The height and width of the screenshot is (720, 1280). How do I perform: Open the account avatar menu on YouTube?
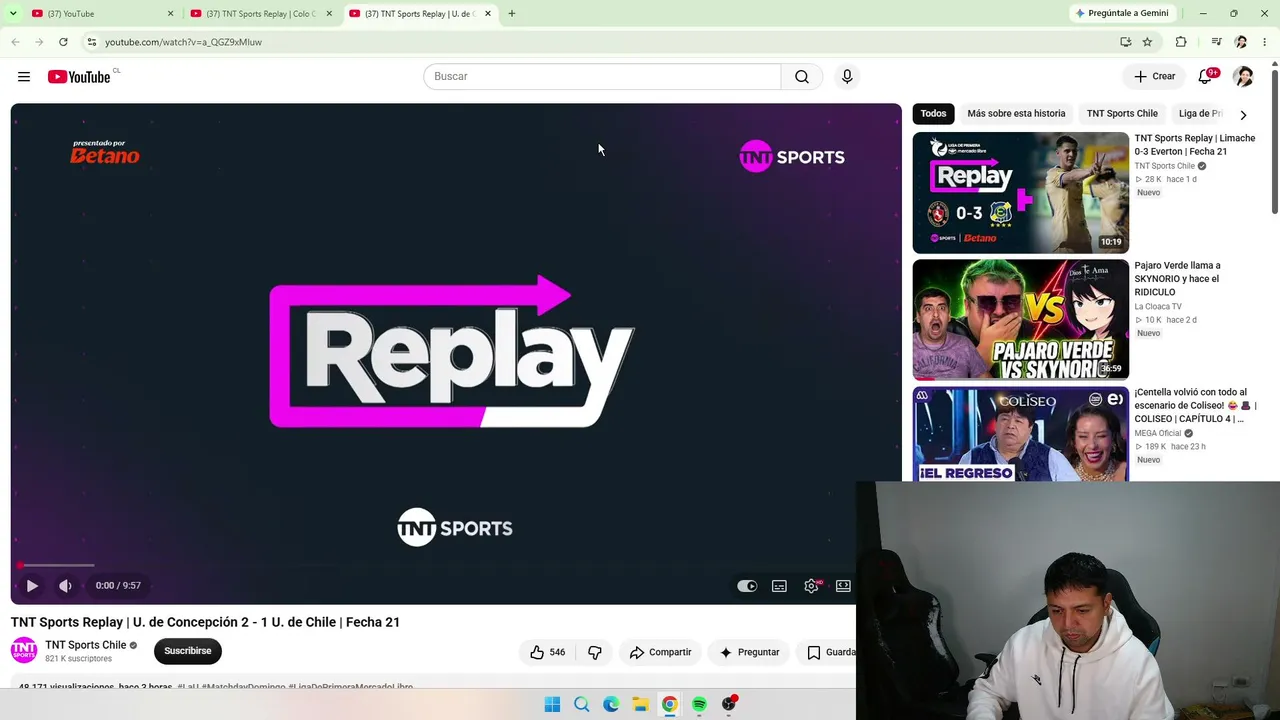(1243, 77)
